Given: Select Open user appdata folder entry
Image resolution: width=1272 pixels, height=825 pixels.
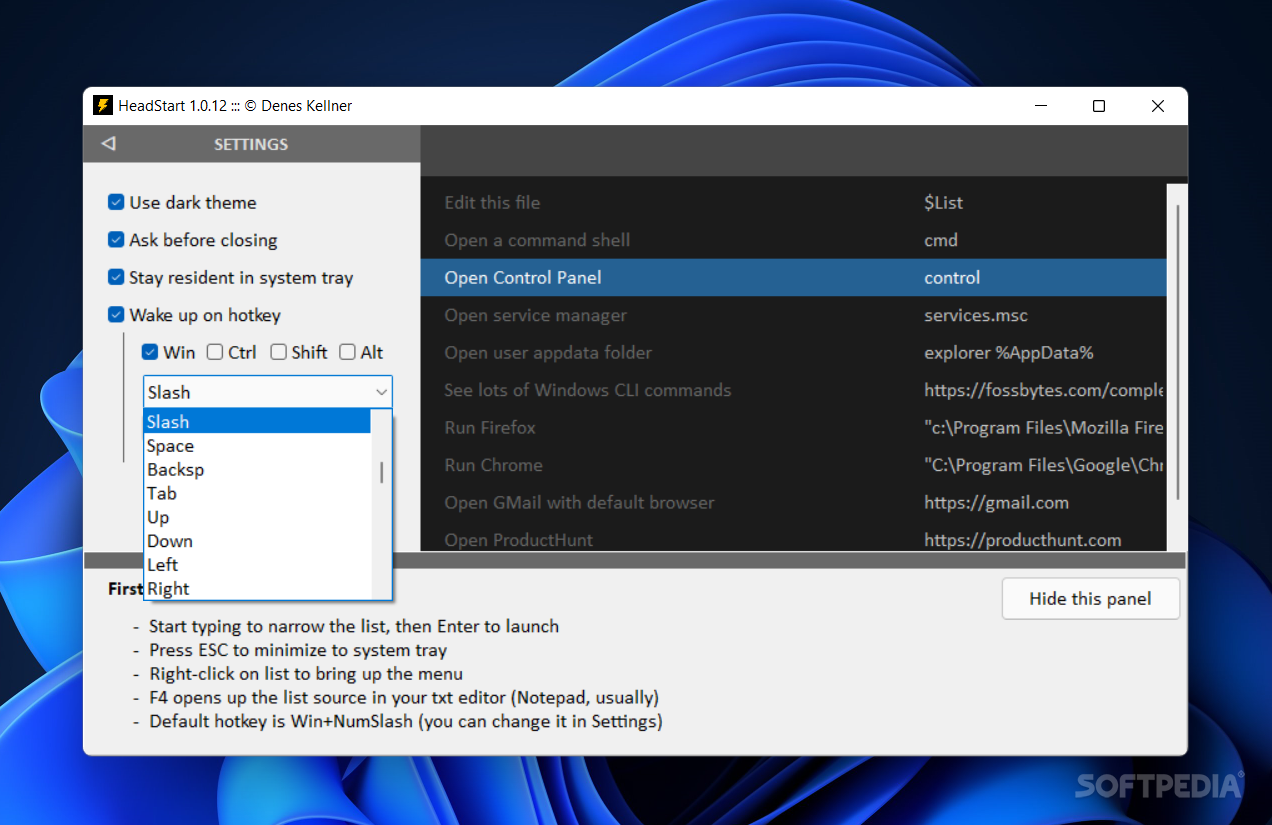Looking at the screenshot, I should pos(793,352).
